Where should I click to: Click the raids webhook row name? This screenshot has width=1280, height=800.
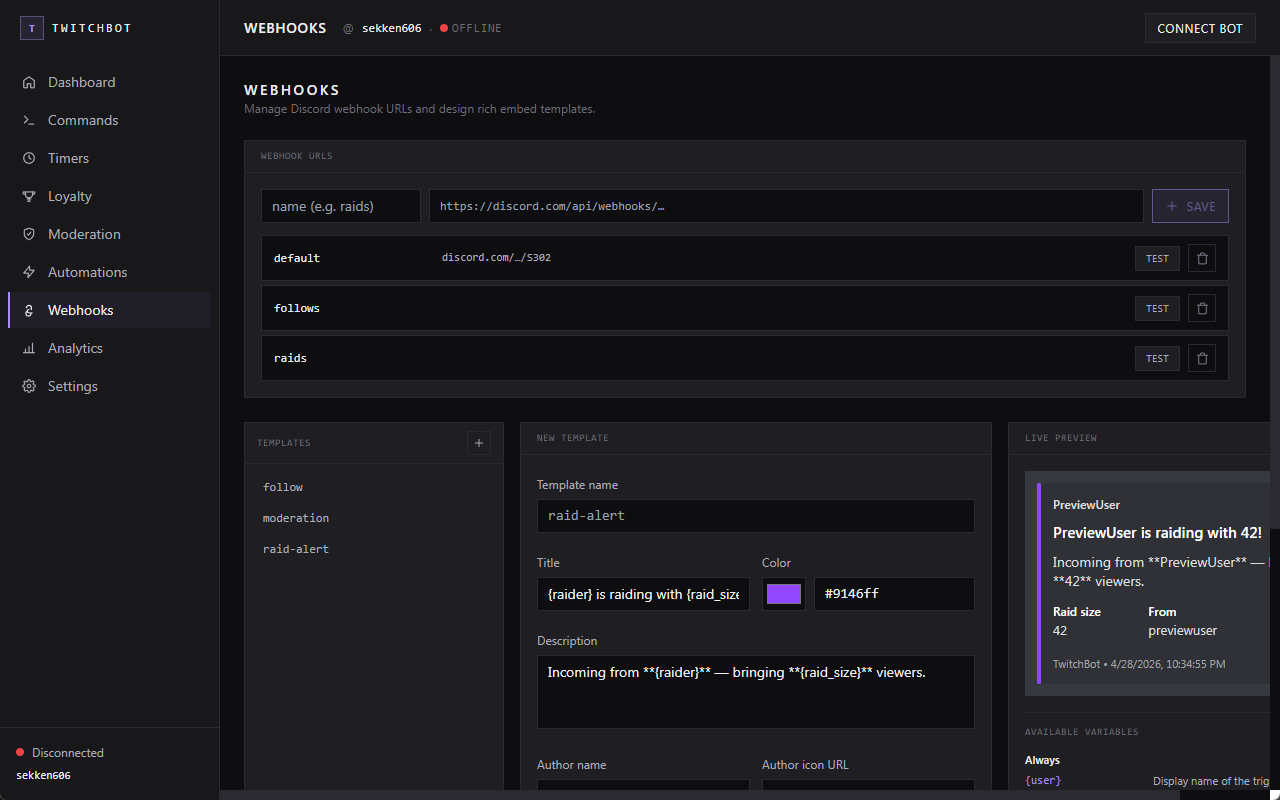click(x=290, y=358)
